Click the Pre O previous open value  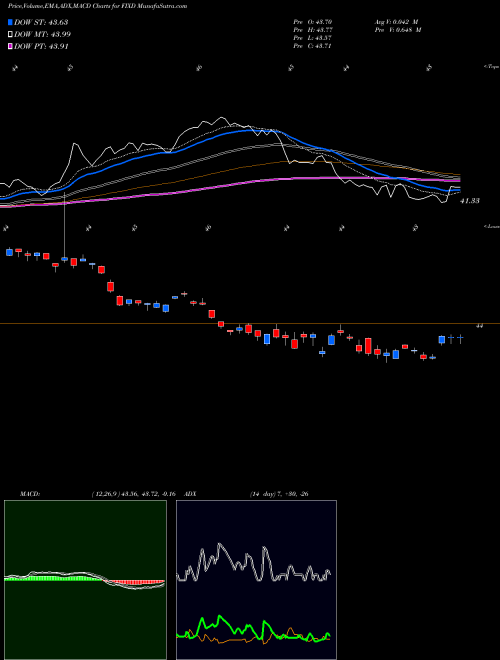[x=313, y=21]
